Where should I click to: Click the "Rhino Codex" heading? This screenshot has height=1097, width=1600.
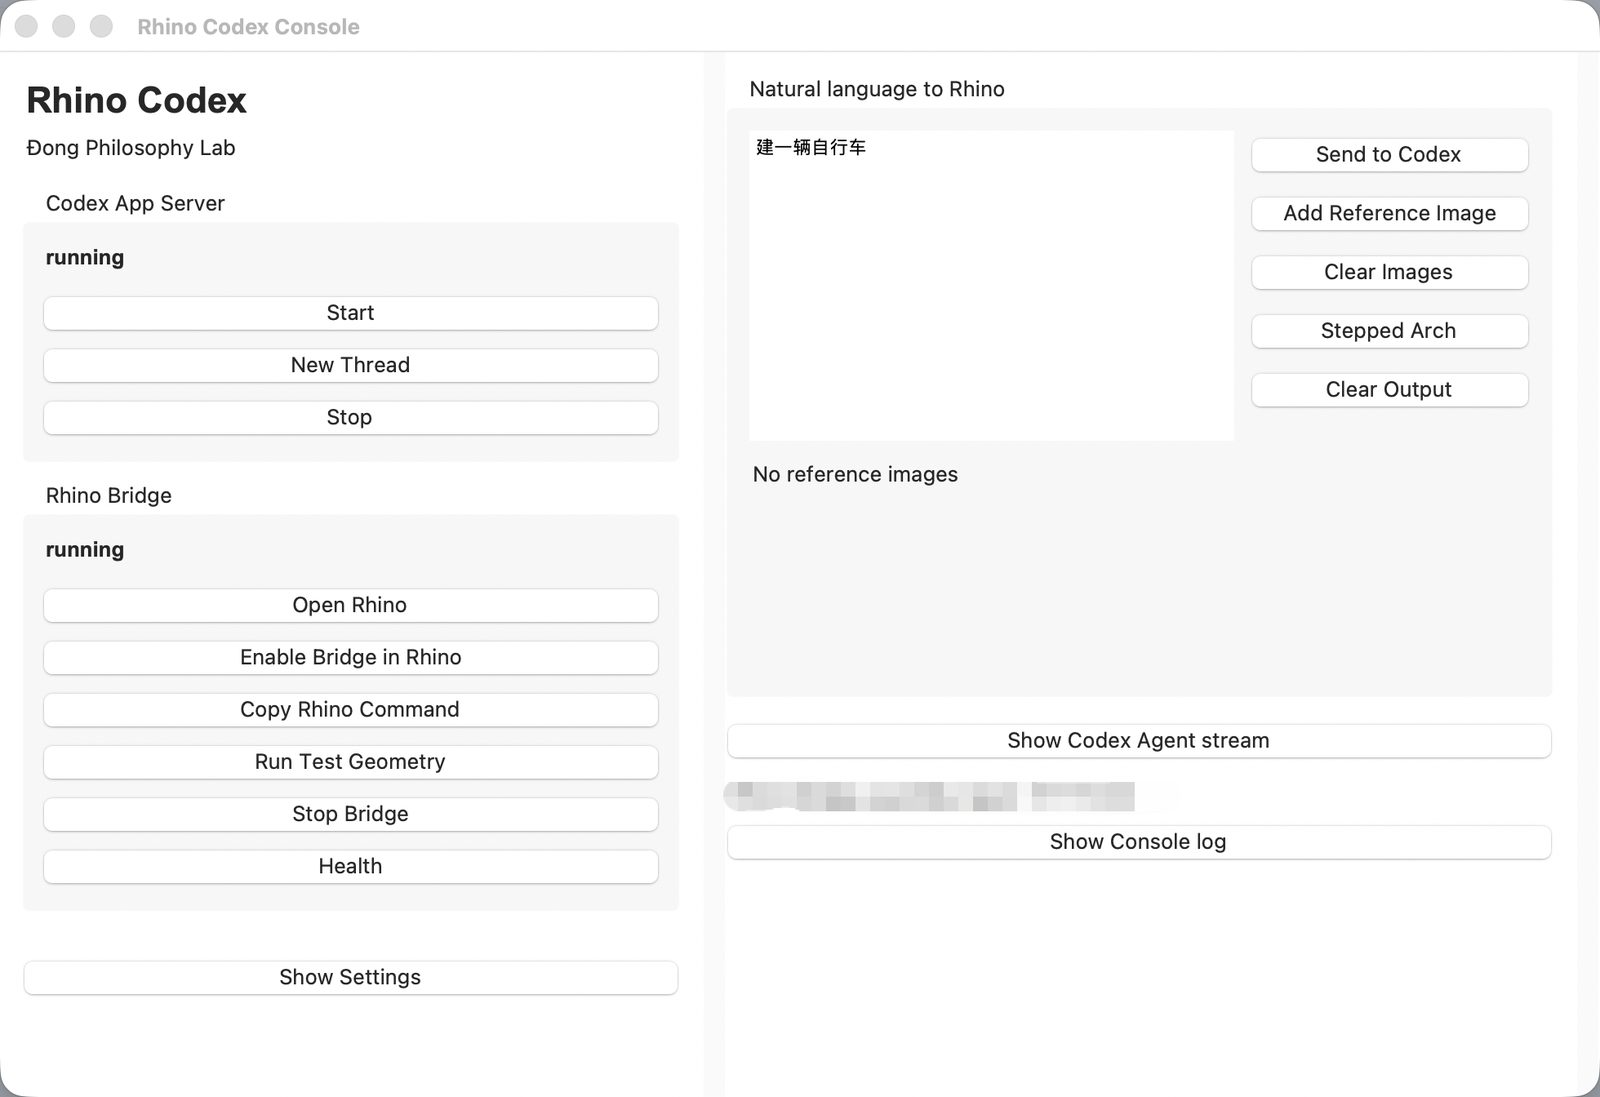pos(136,100)
